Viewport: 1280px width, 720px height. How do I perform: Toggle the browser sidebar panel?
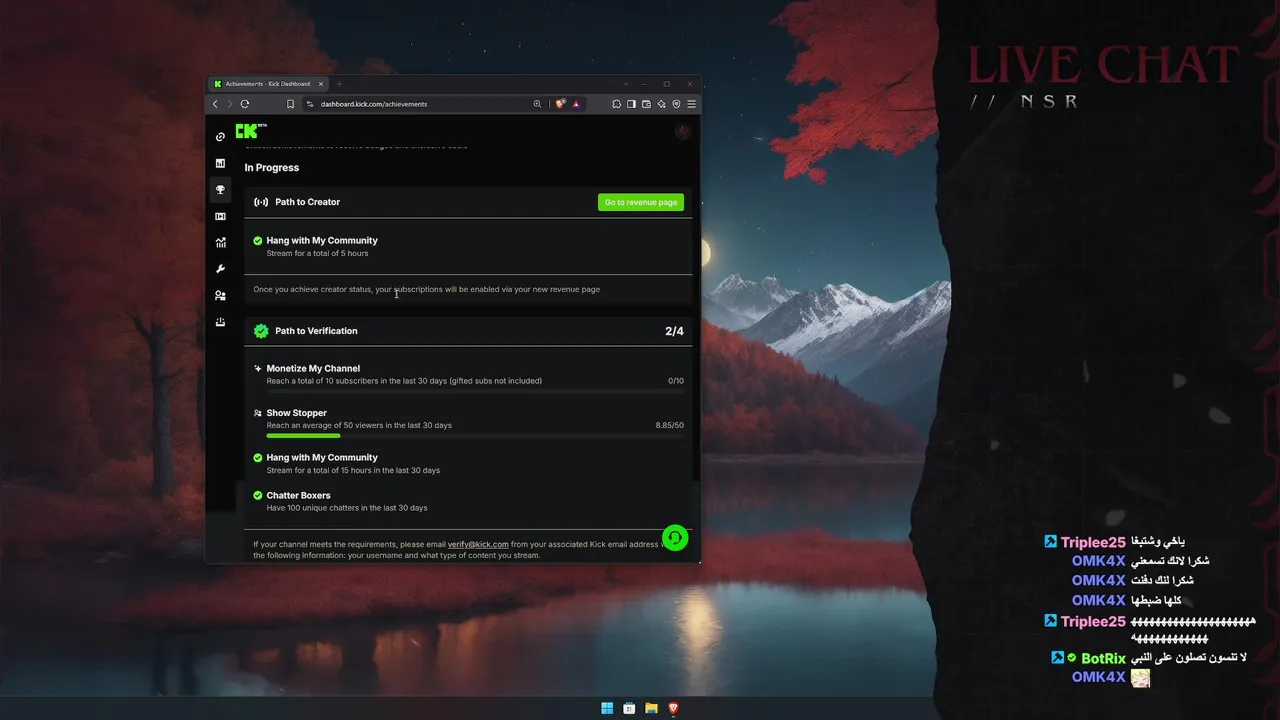(631, 104)
